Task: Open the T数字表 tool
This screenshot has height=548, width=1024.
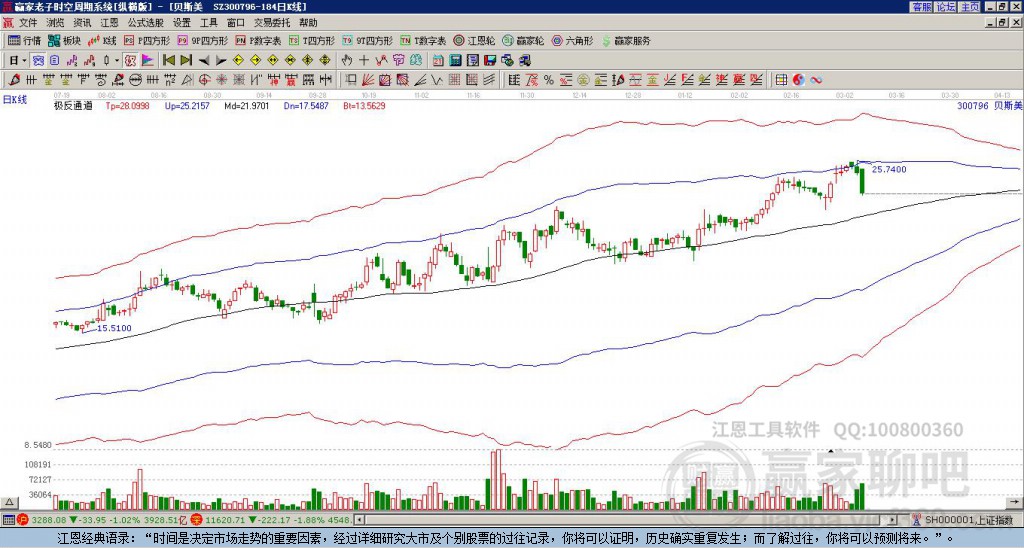Action: coord(423,40)
